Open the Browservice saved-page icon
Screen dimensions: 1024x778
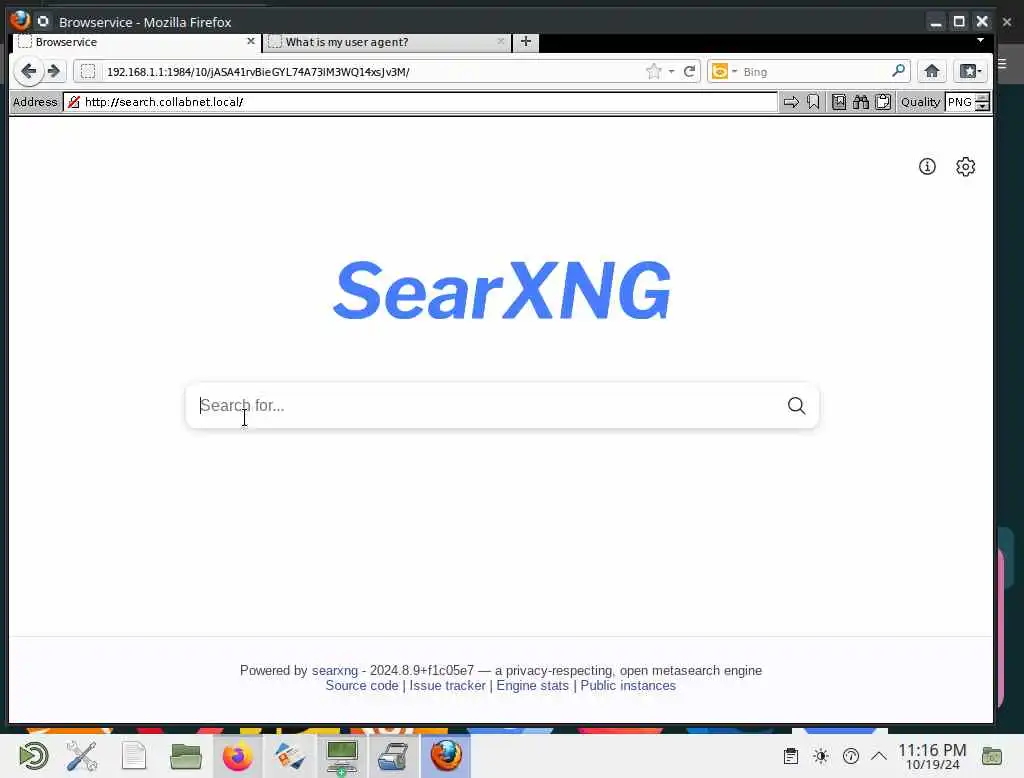tap(839, 102)
